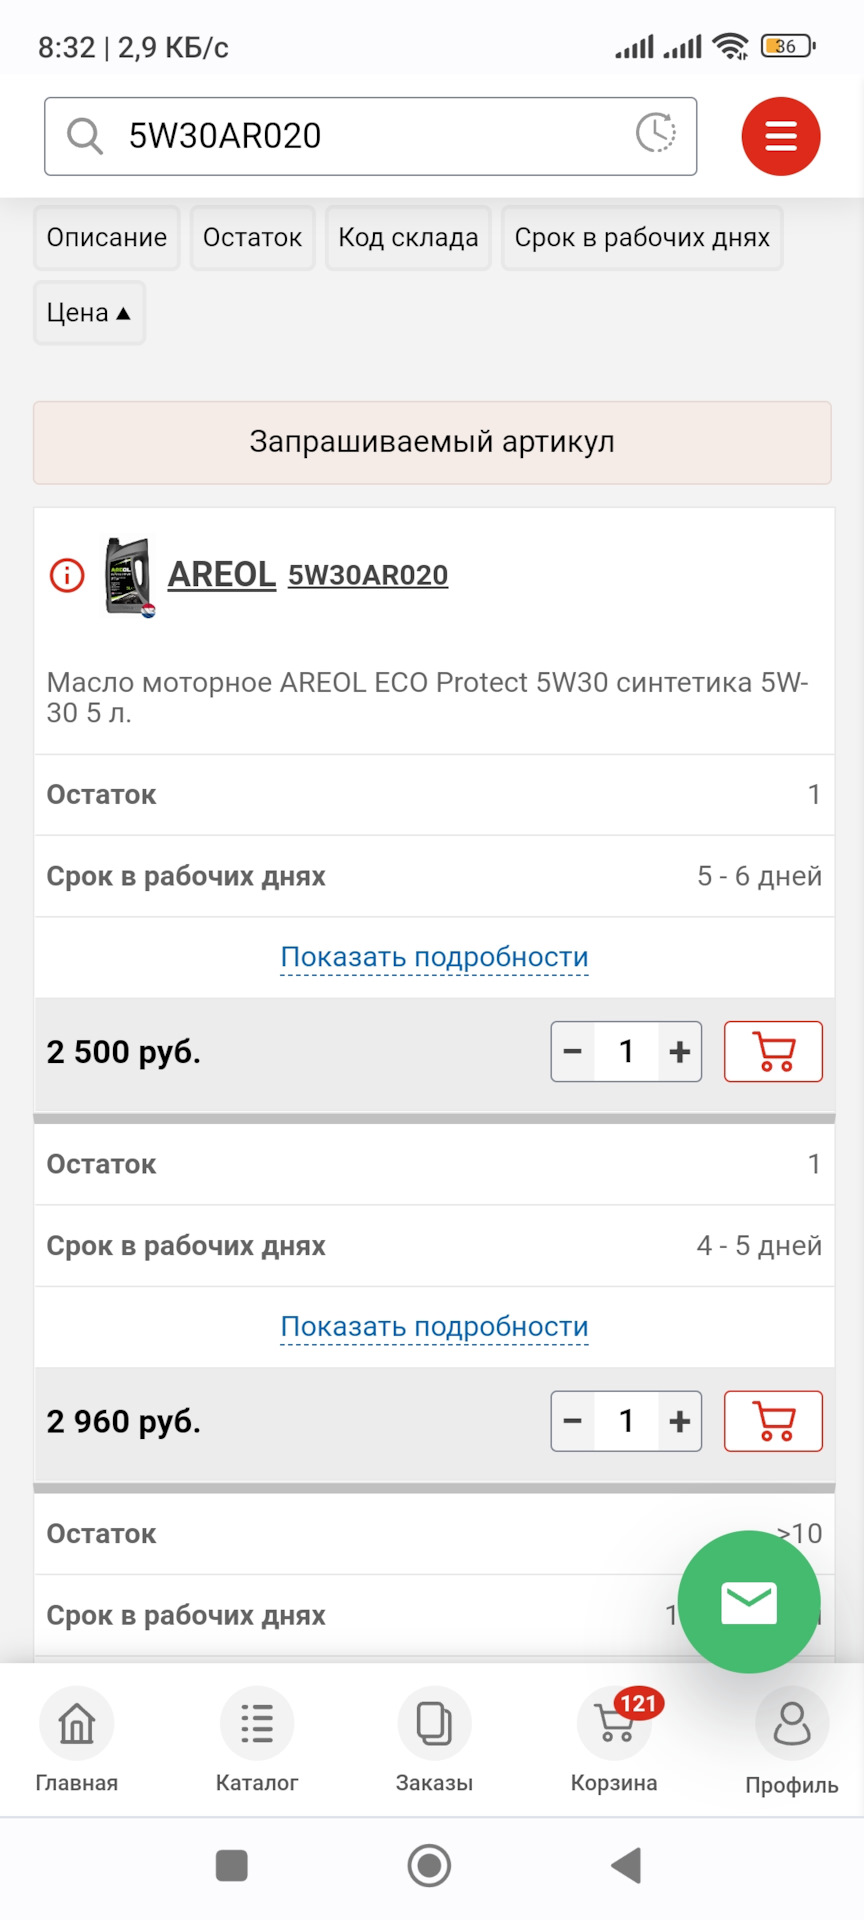Open the 5W30AR020 article link
864x1920 pixels.
(x=368, y=575)
